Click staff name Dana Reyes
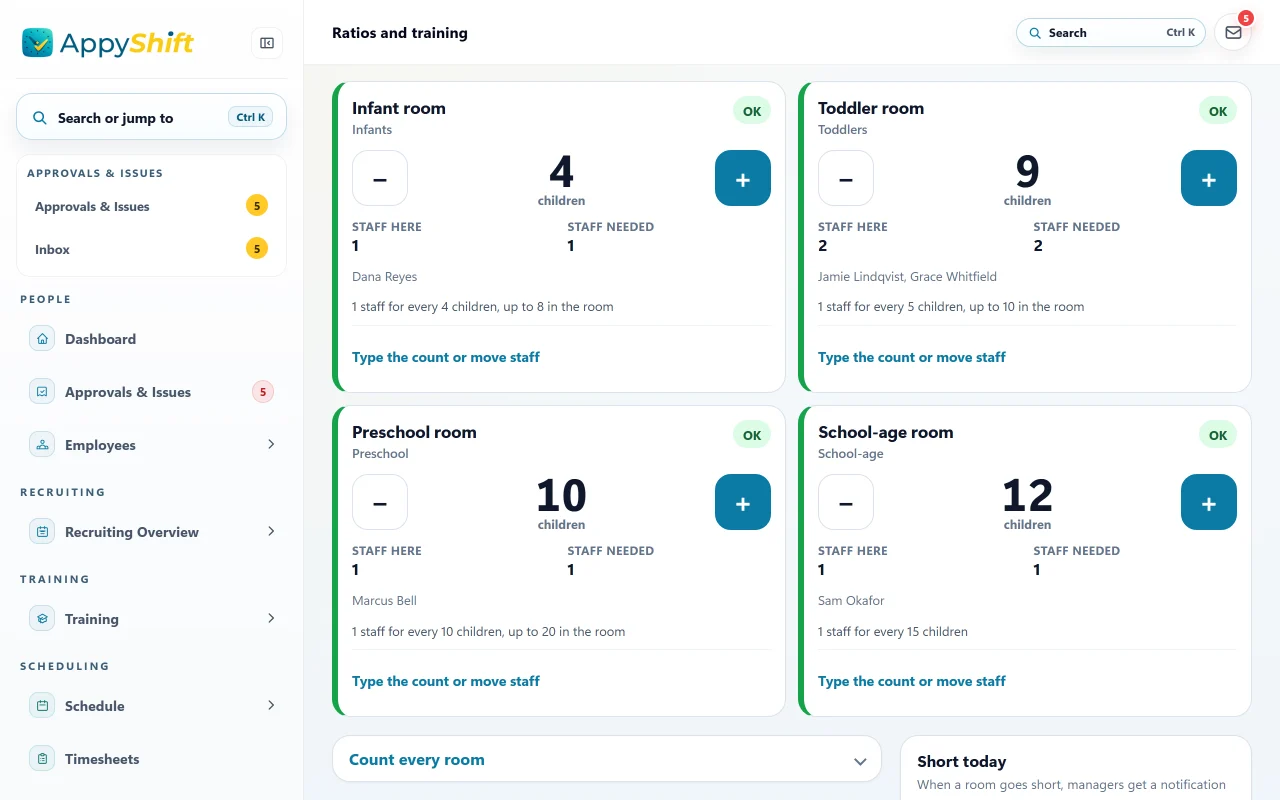 [384, 277]
